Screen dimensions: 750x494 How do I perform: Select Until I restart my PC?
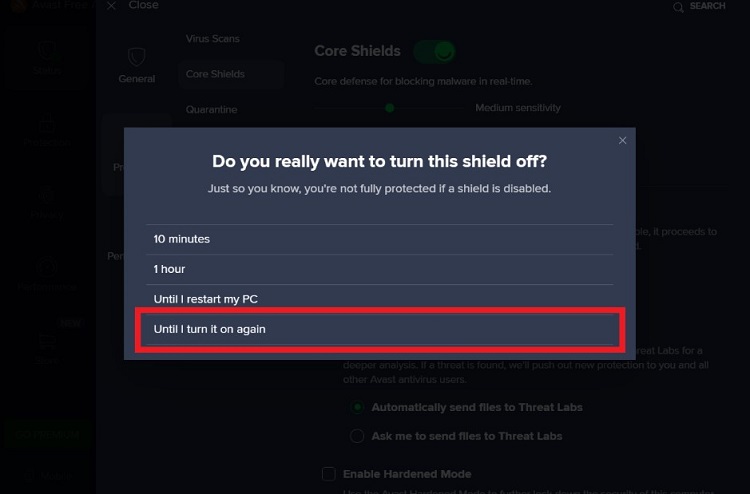(x=380, y=299)
